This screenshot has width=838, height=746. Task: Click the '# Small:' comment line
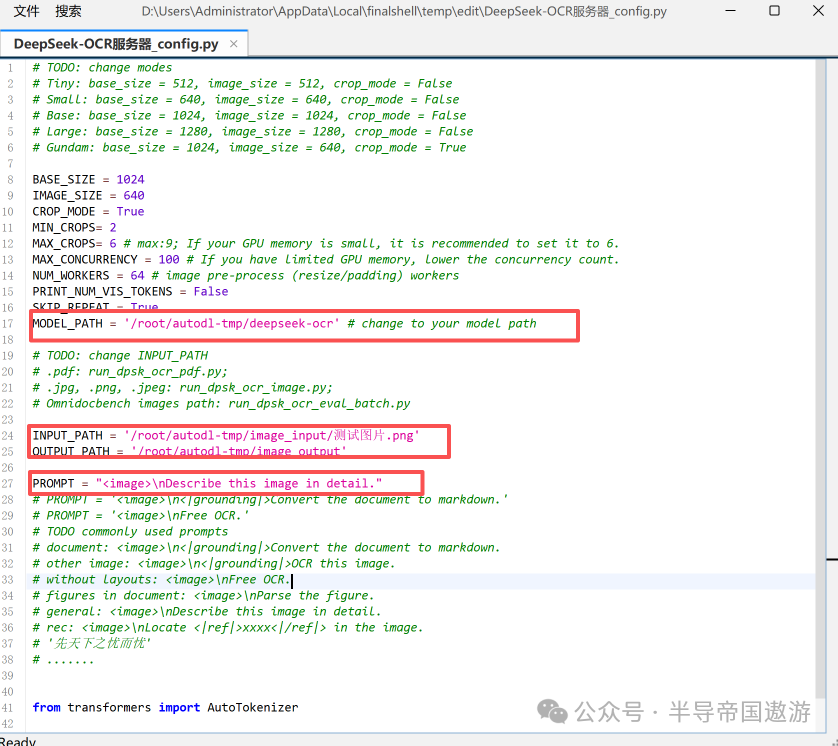coord(246,100)
